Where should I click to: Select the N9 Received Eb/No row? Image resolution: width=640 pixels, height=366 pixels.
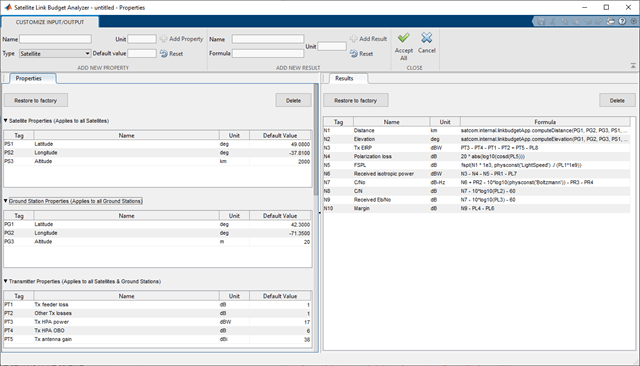click(x=476, y=200)
